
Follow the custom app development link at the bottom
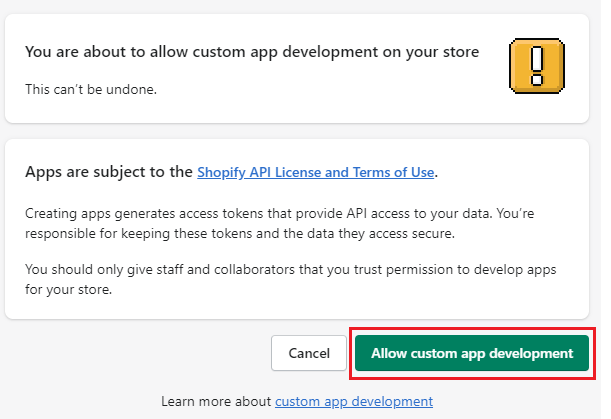354,401
